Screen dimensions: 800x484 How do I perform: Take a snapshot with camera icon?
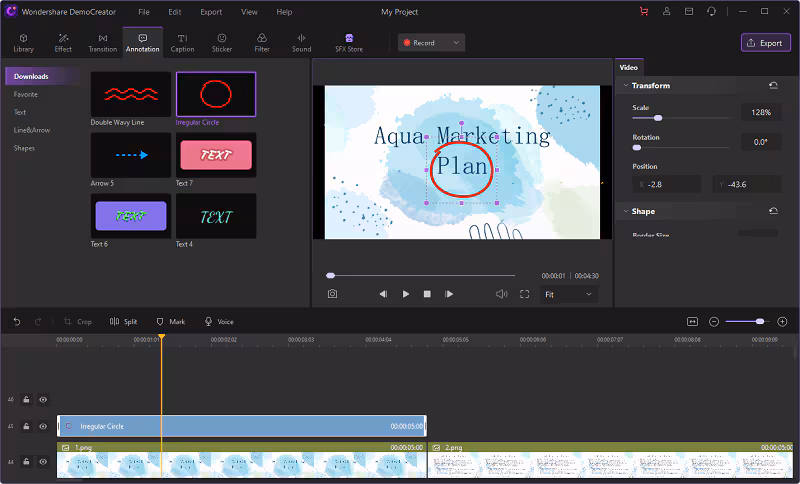pyautogui.click(x=332, y=294)
